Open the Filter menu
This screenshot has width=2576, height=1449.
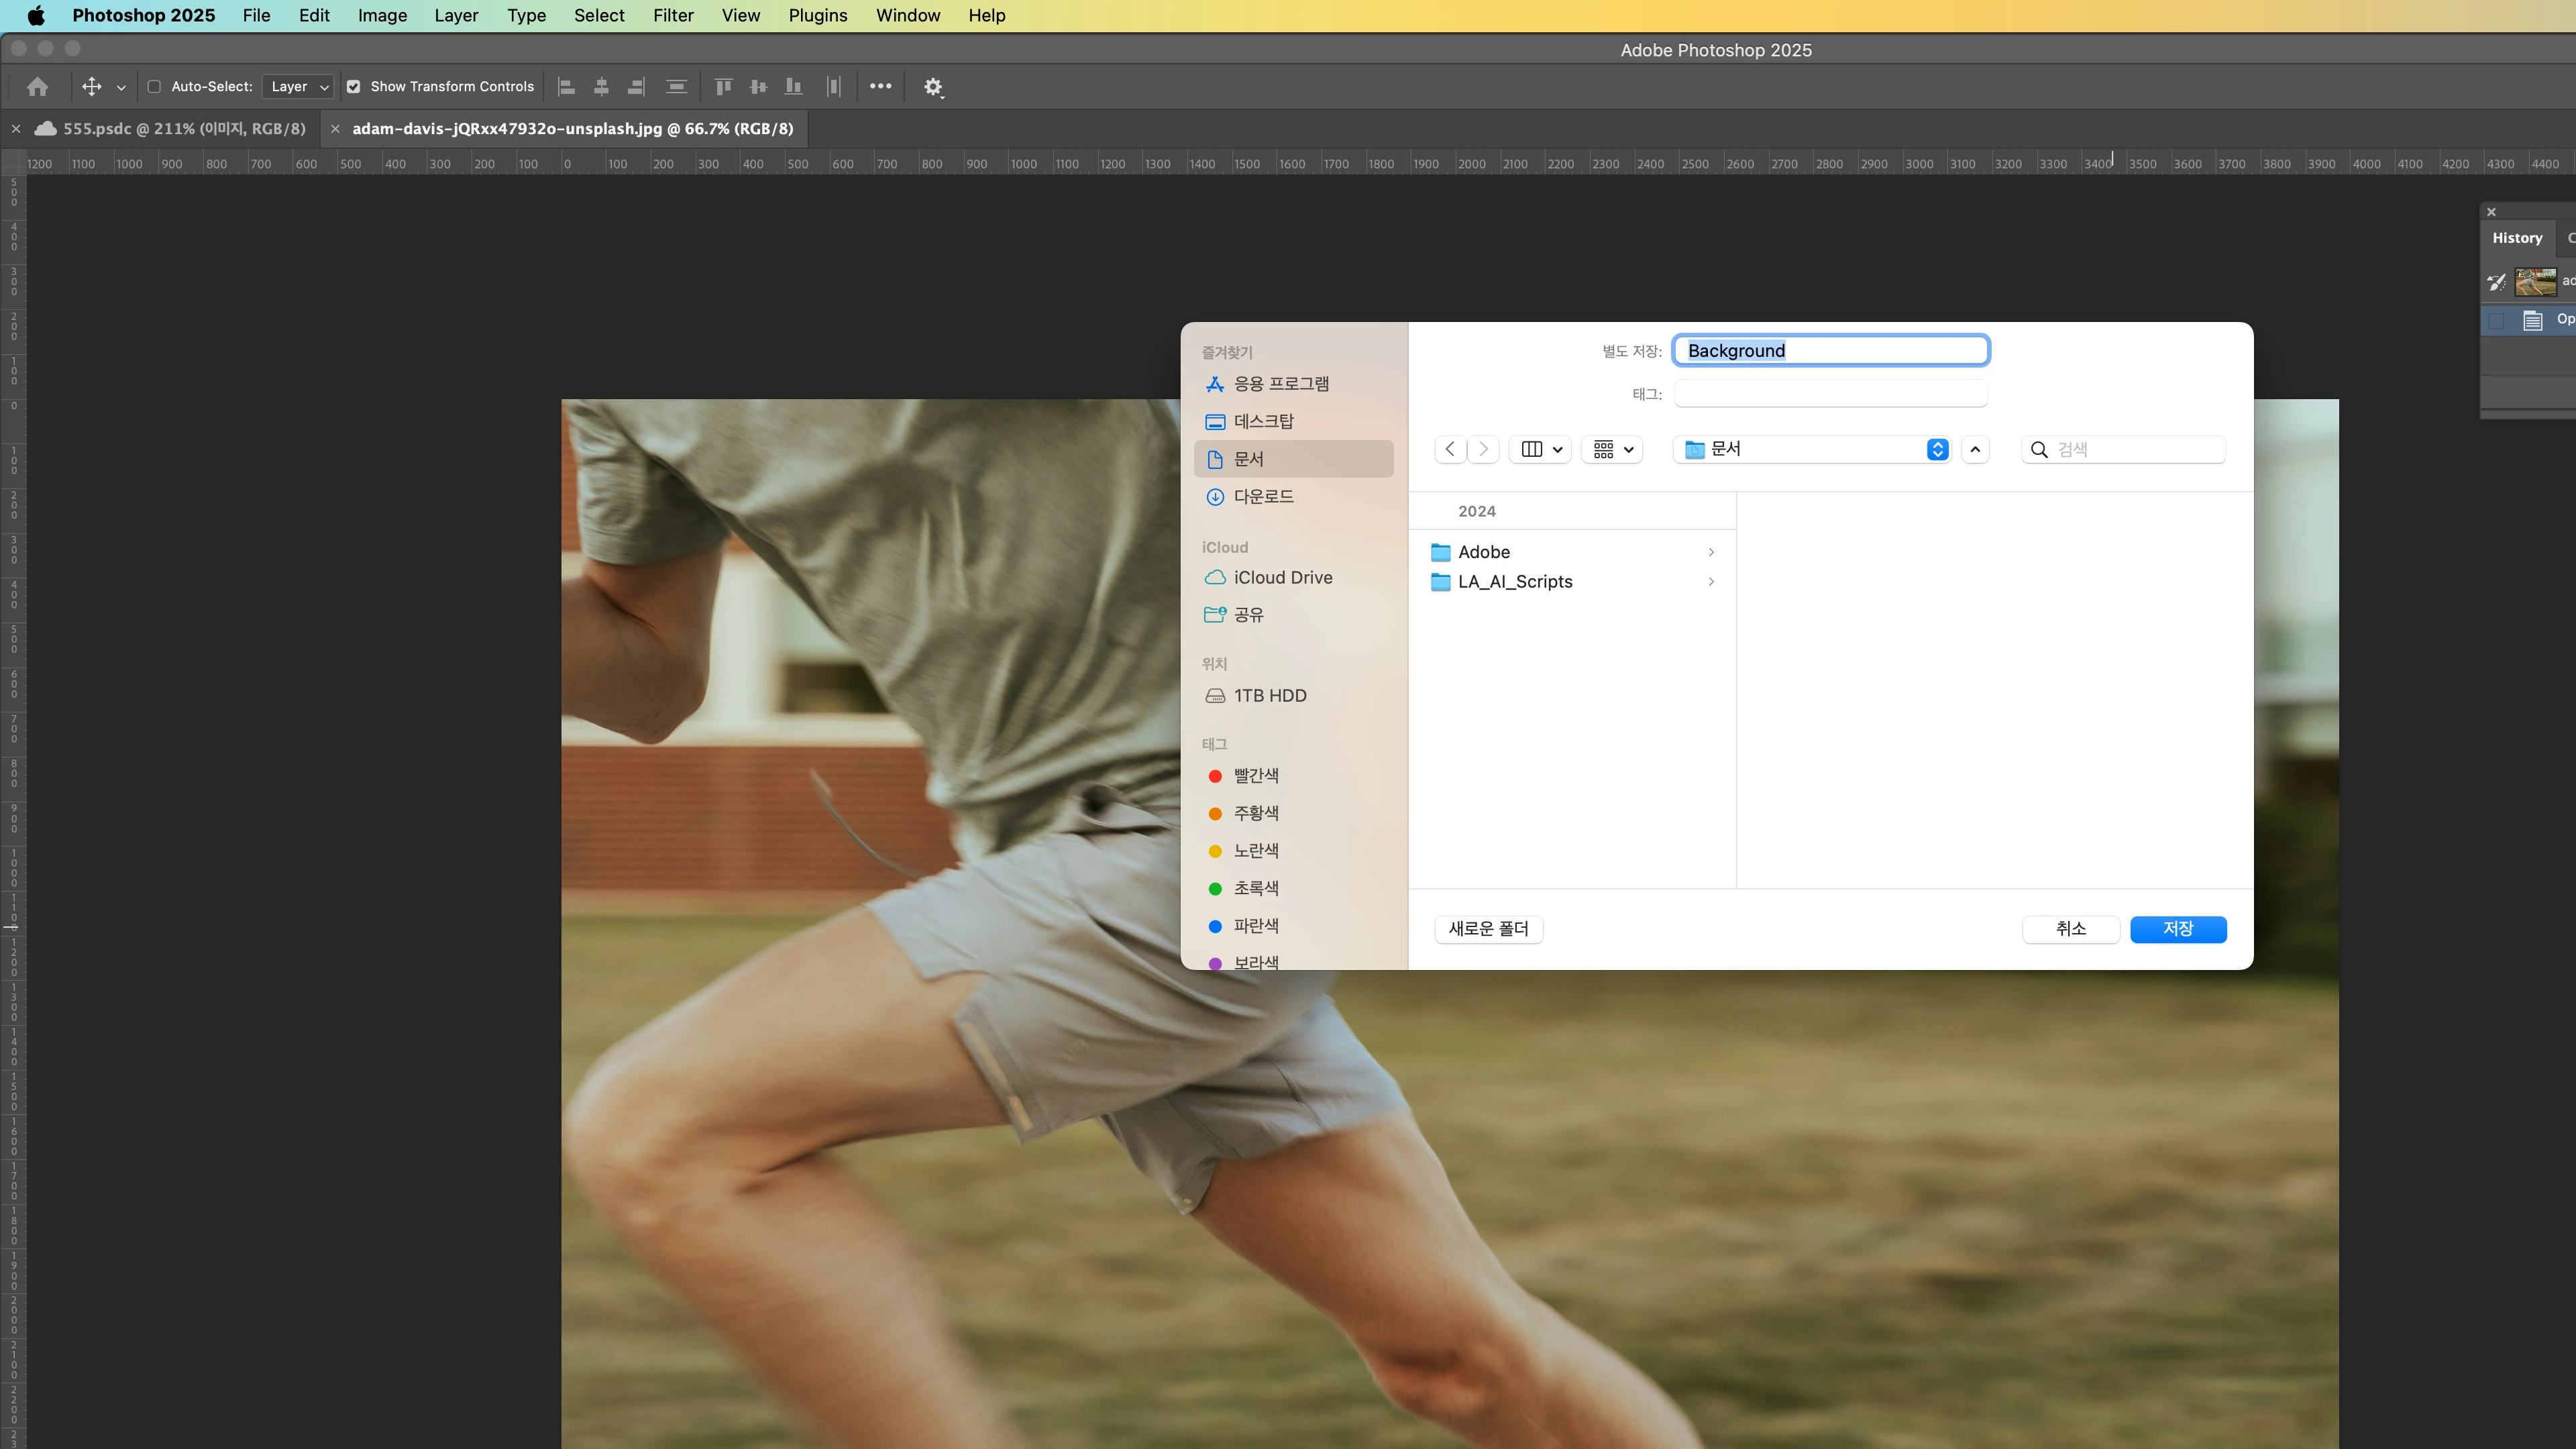click(x=672, y=15)
